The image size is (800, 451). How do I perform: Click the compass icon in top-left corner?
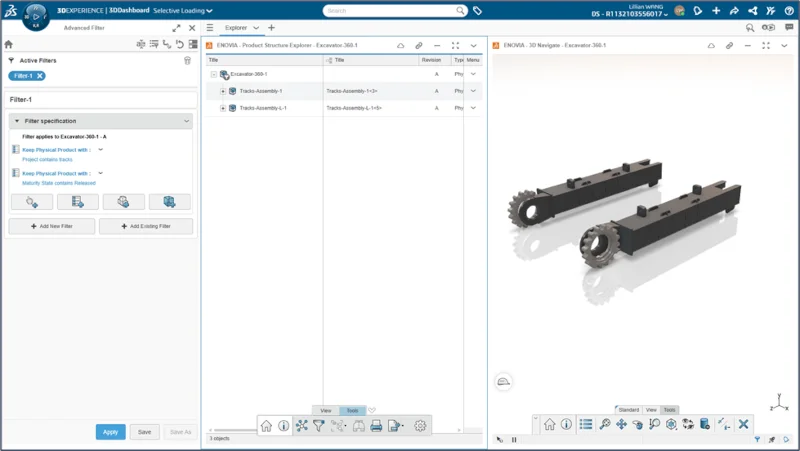[x=34, y=16]
